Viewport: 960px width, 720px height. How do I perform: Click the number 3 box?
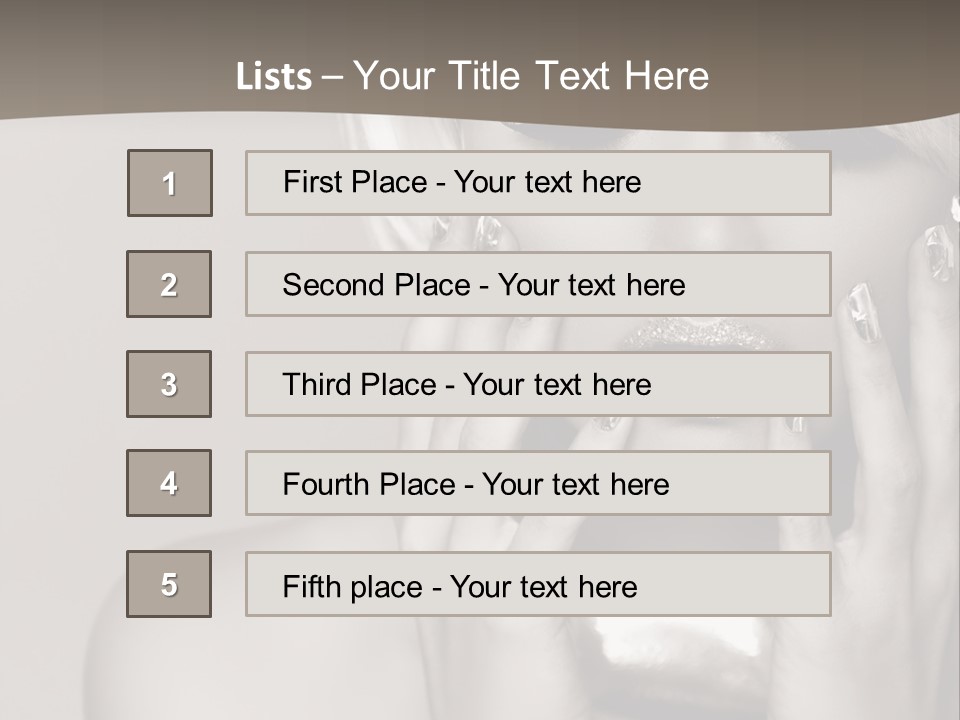point(169,384)
